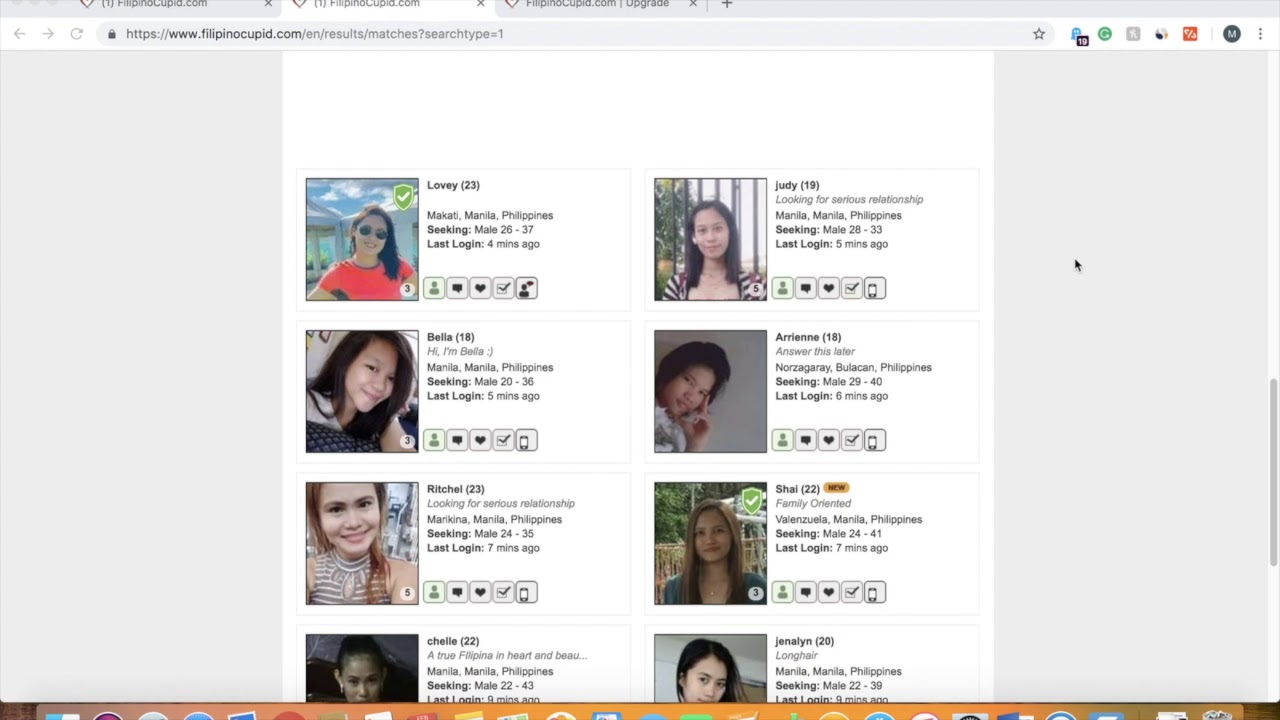Open Lovey (23) profile name link

click(453, 185)
